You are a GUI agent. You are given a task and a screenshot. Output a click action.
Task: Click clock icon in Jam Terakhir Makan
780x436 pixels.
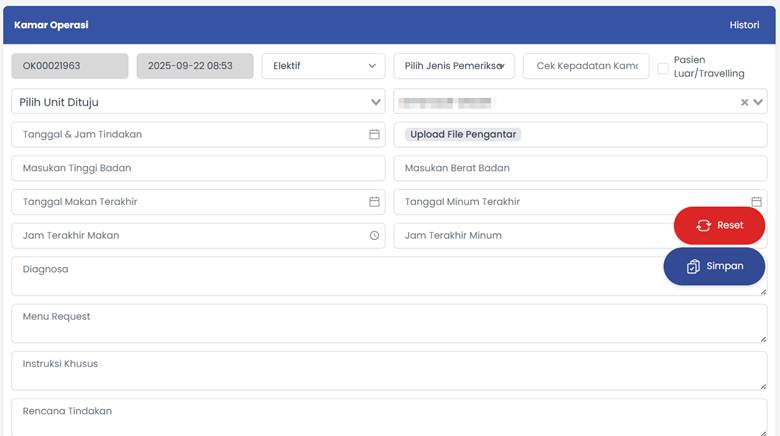[374, 236]
